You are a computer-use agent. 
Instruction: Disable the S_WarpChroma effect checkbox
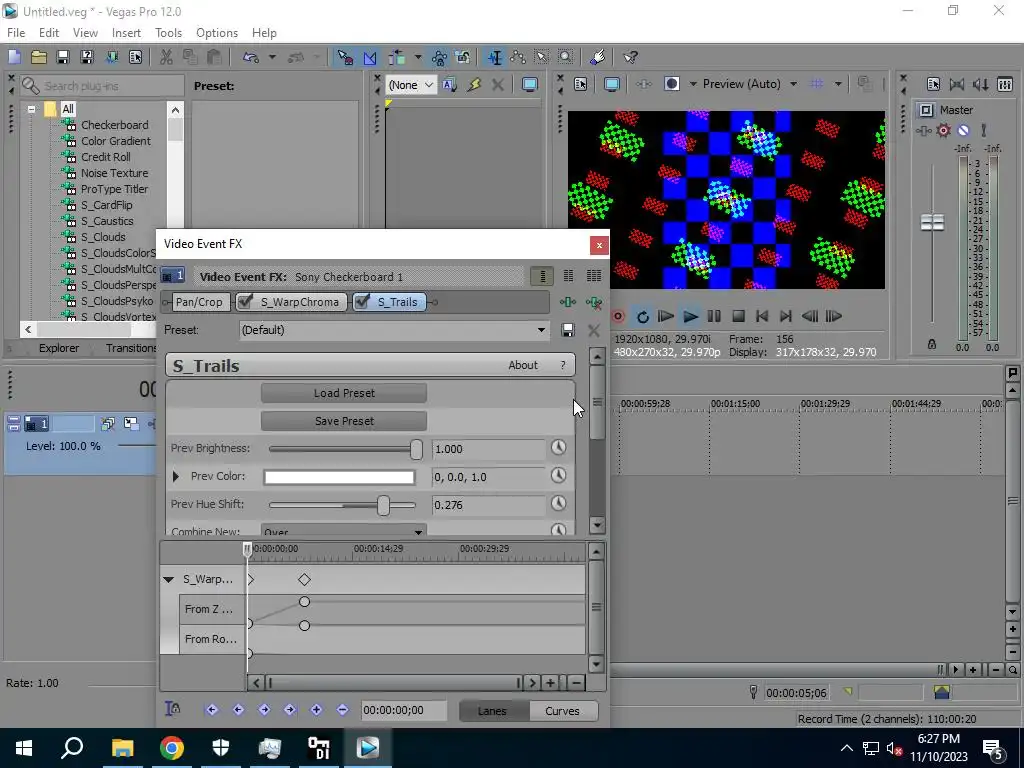click(x=246, y=302)
